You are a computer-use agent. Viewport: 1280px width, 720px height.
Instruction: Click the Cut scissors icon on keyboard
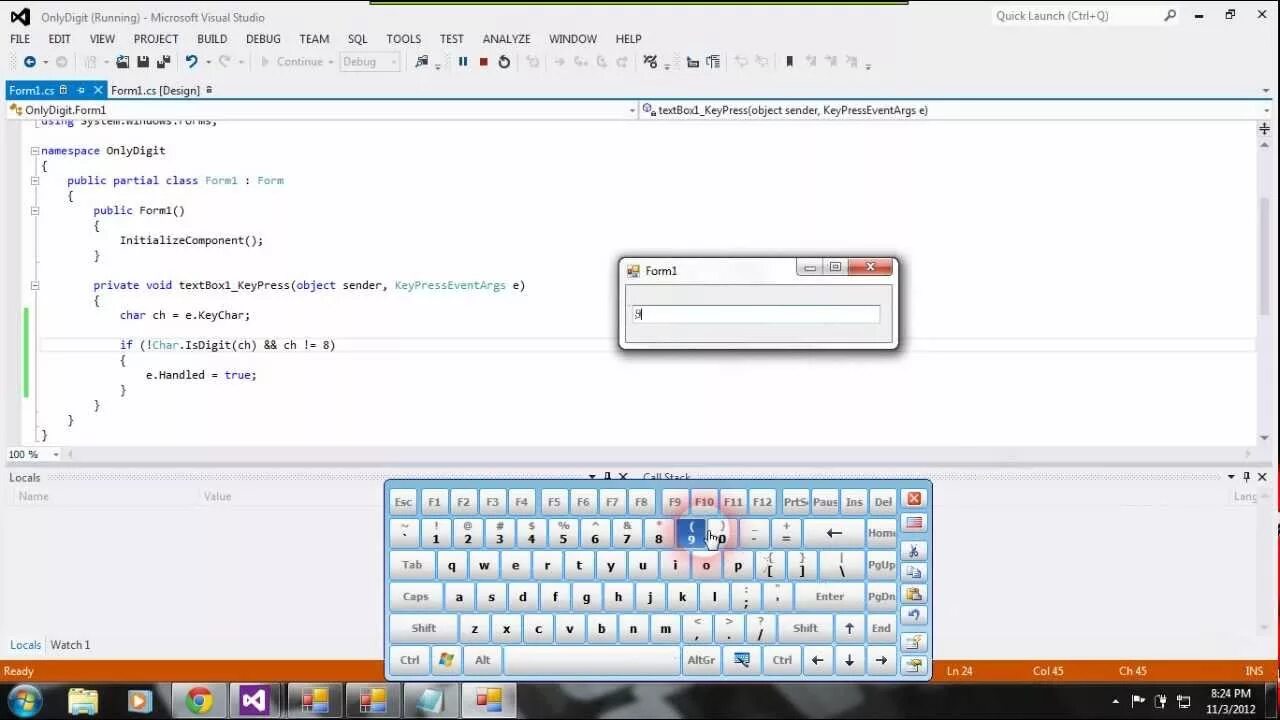tap(913, 551)
